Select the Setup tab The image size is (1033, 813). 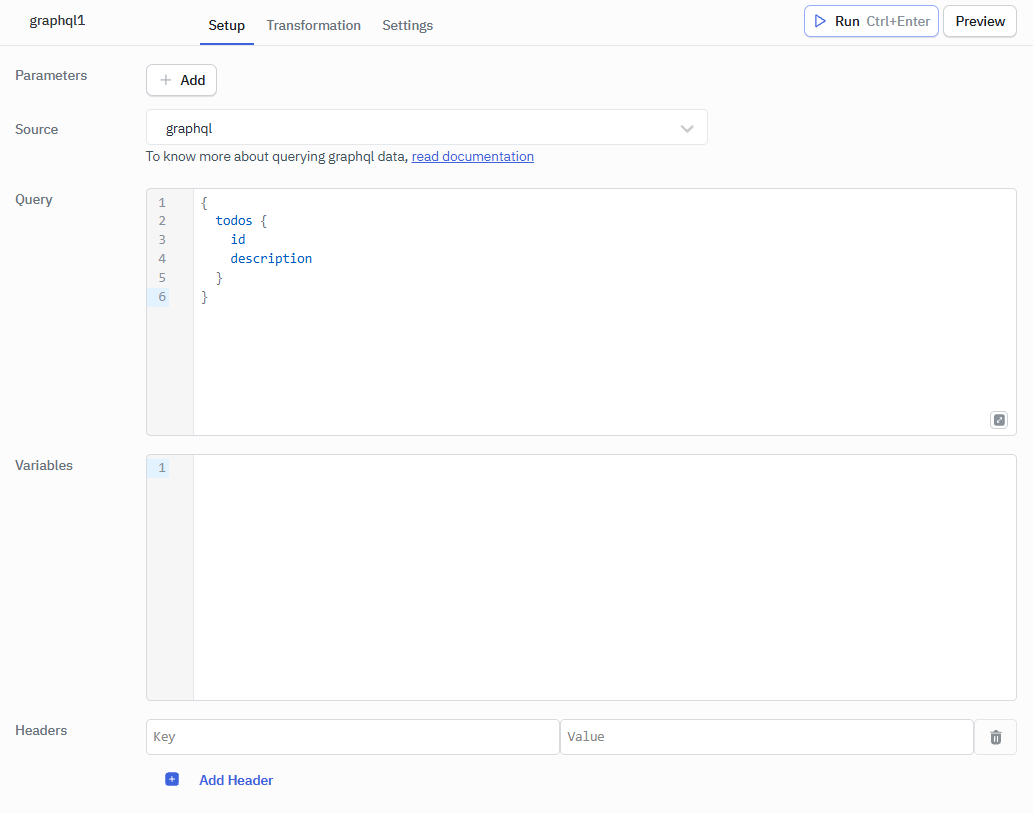pos(226,25)
